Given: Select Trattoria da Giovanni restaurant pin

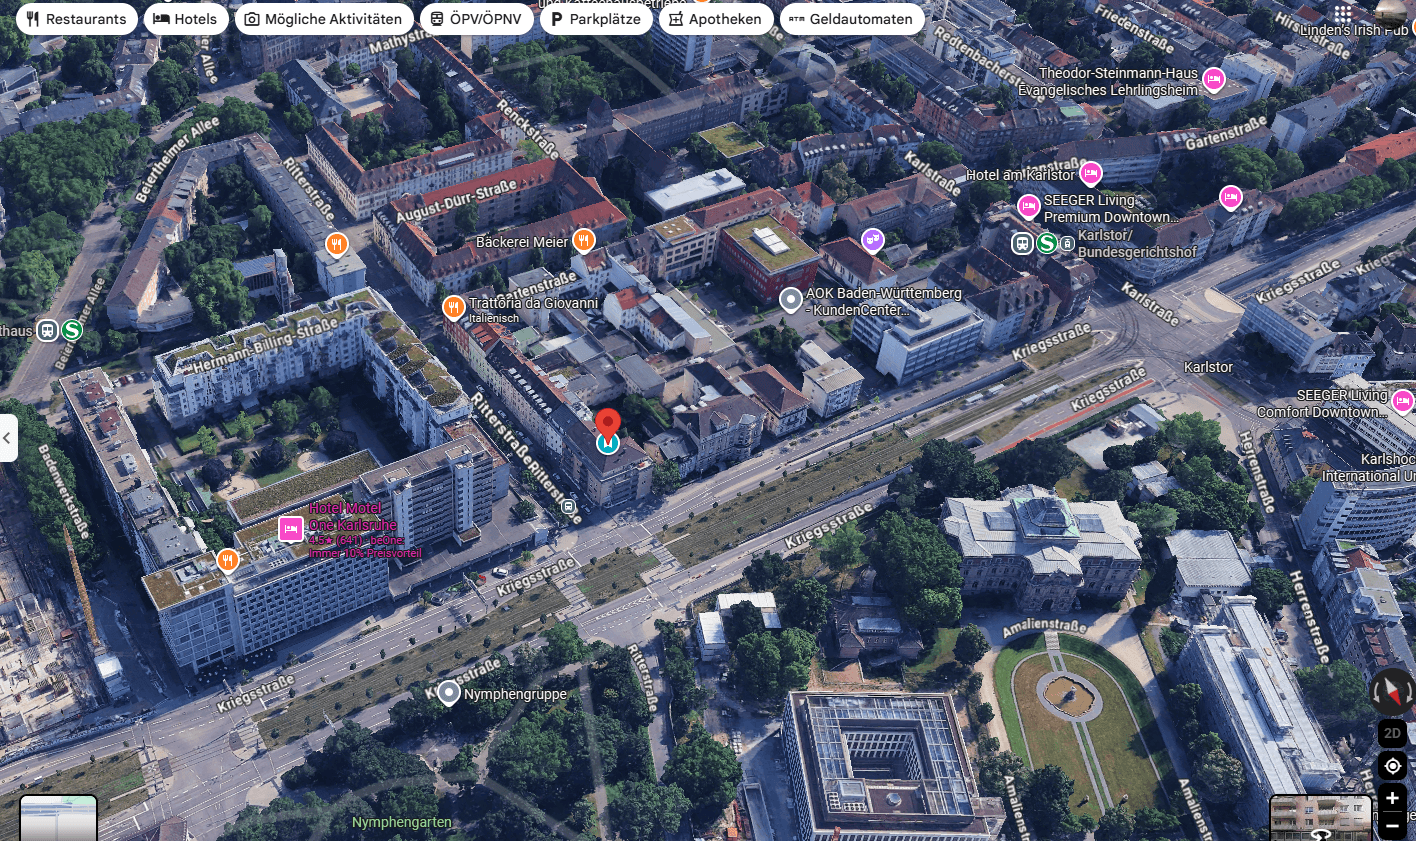Looking at the screenshot, I should click(x=453, y=307).
